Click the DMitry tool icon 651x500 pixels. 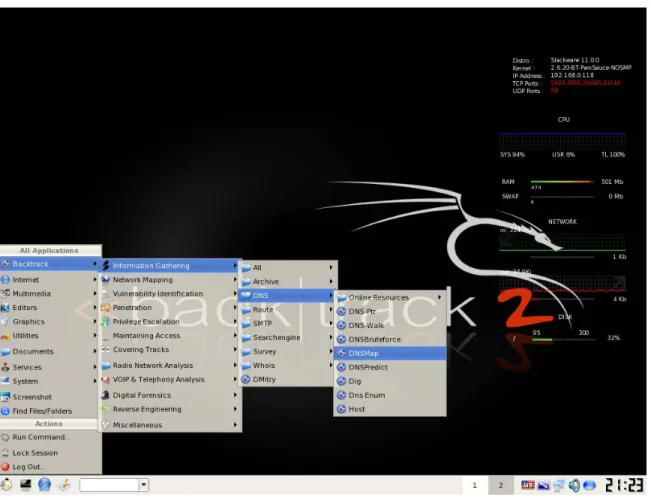point(246,379)
